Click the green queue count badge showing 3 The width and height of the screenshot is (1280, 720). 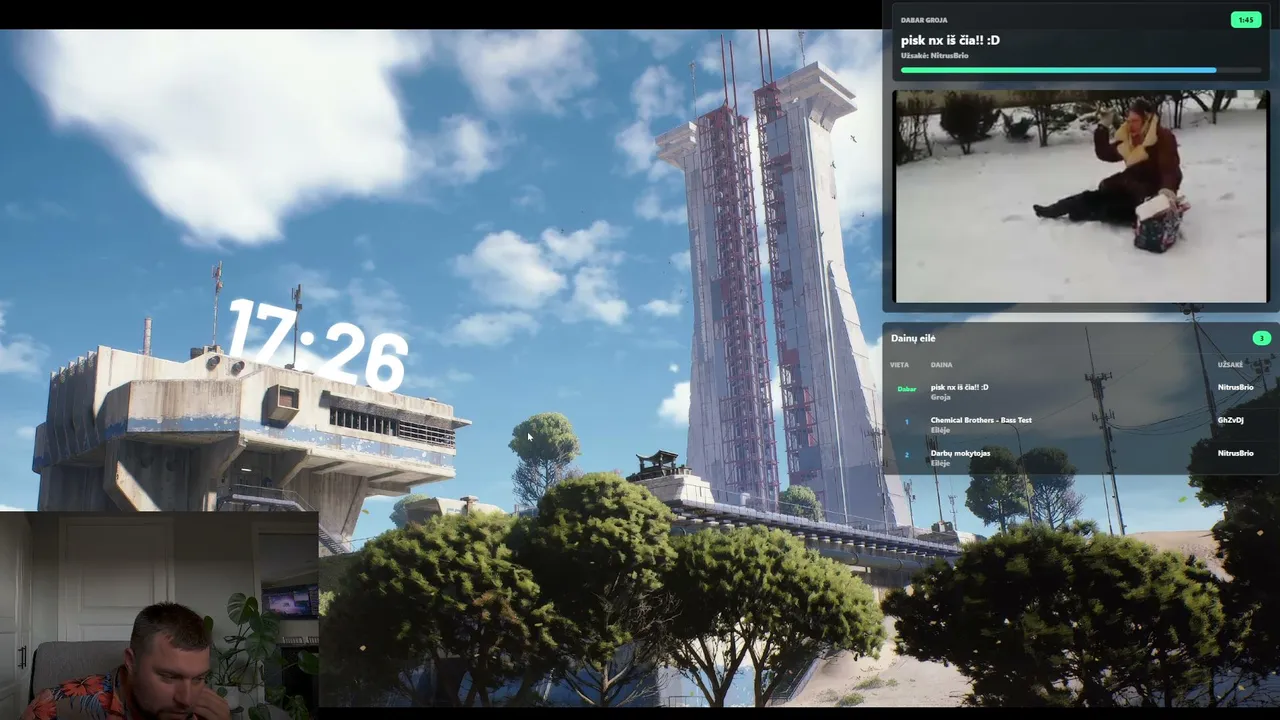pyautogui.click(x=1261, y=338)
